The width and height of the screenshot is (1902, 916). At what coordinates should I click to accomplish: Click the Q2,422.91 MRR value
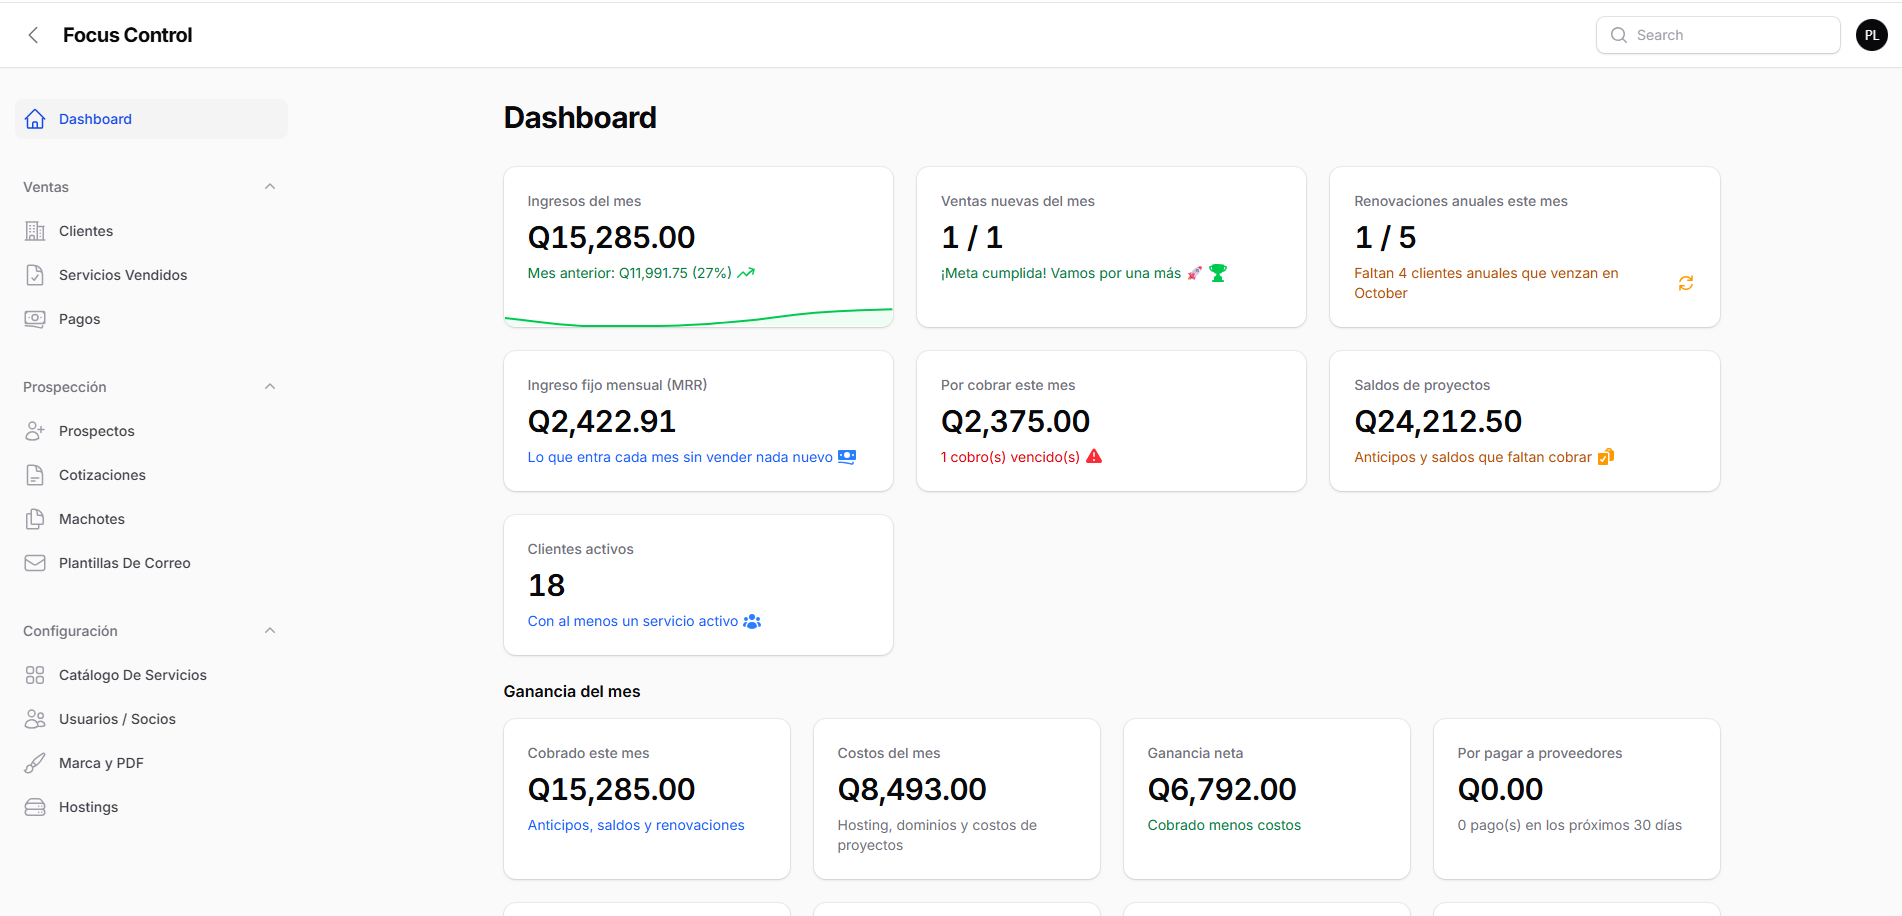point(602,421)
